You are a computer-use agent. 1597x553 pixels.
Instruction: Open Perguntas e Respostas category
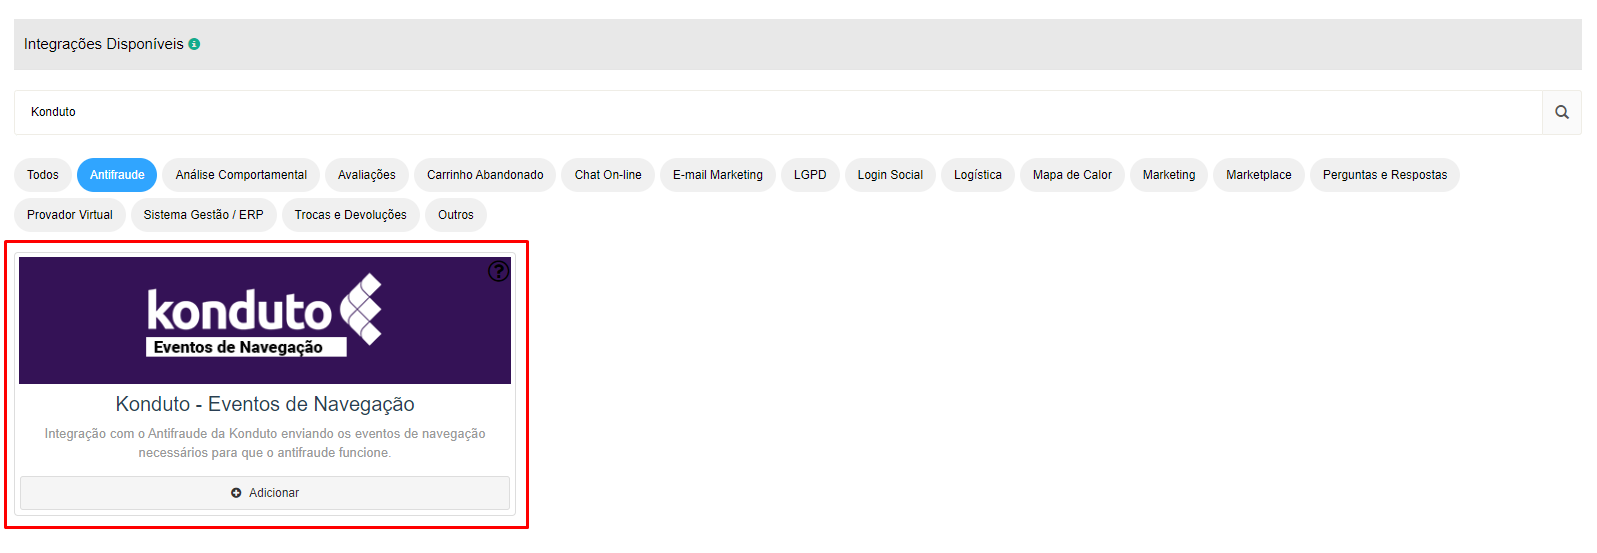1385,175
